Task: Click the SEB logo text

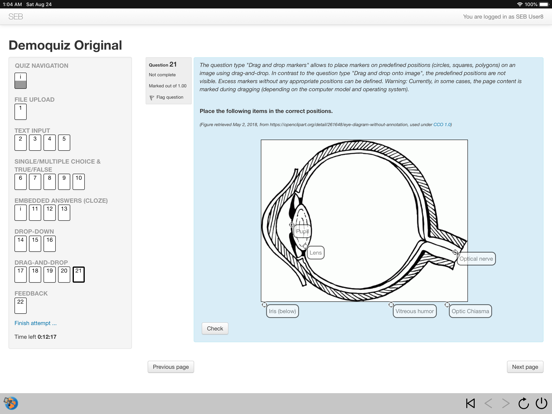Action: (x=16, y=17)
